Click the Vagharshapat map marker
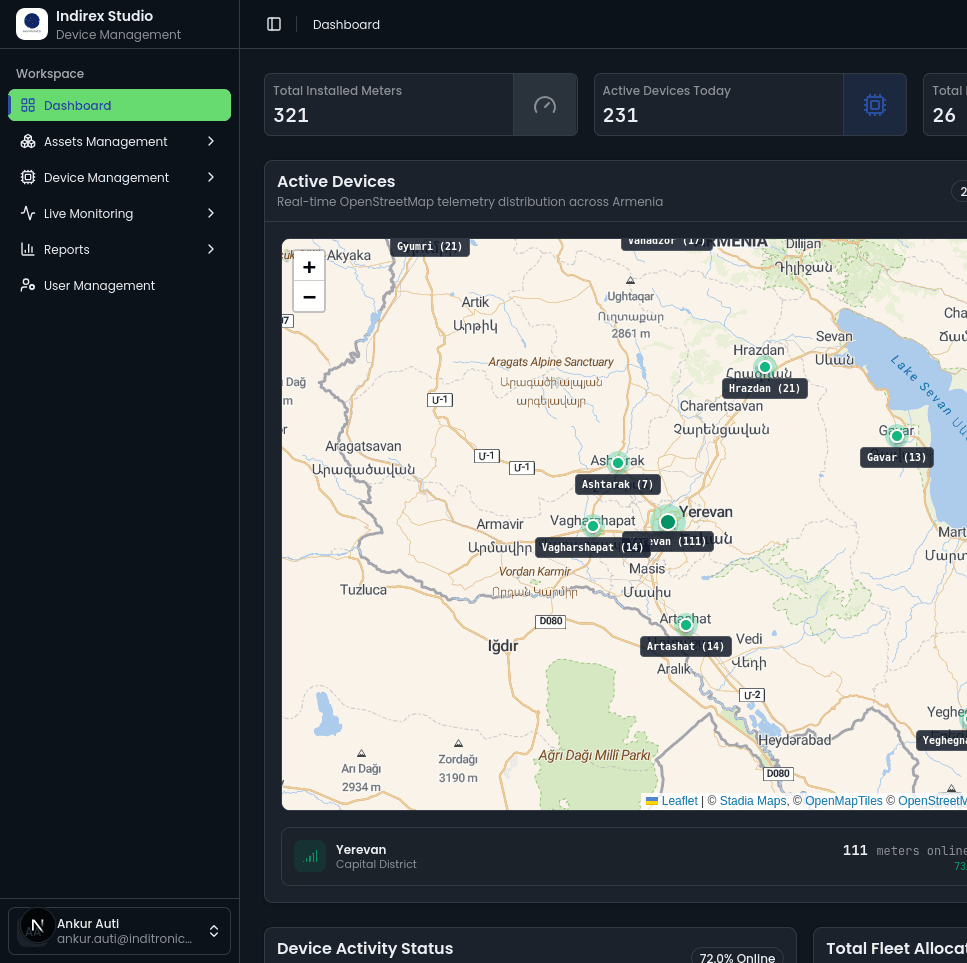 [x=593, y=527]
